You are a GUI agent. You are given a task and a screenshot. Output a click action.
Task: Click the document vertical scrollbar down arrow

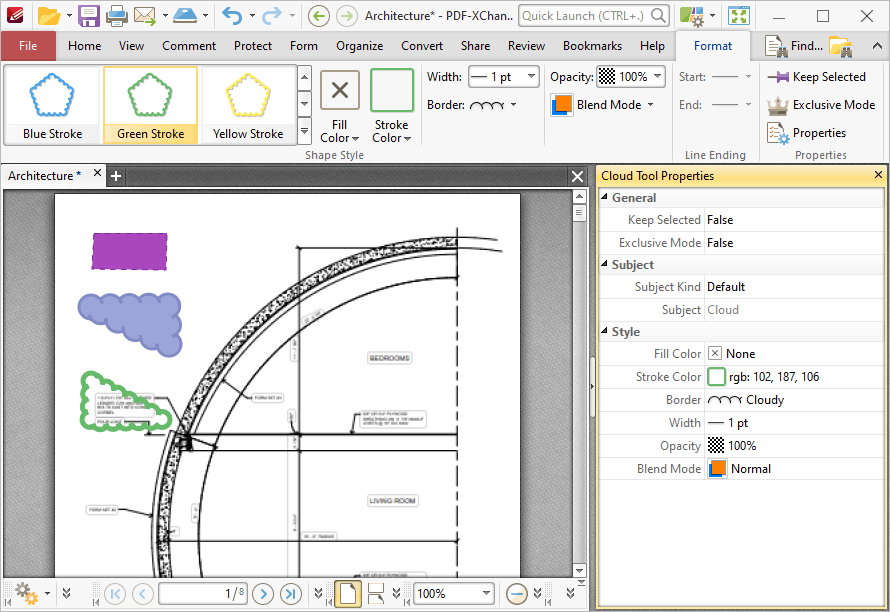579,570
